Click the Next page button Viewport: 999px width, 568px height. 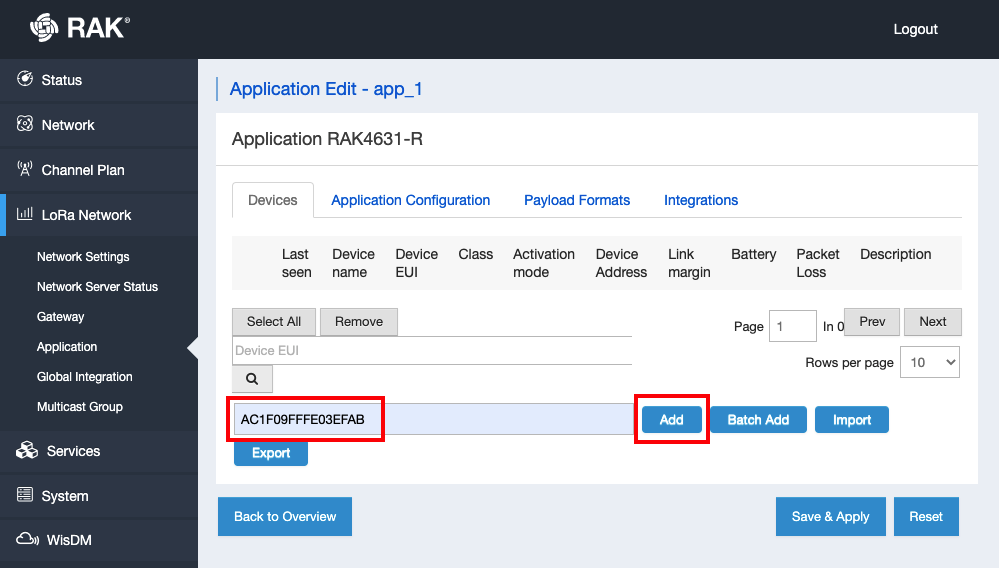click(x=932, y=322)
